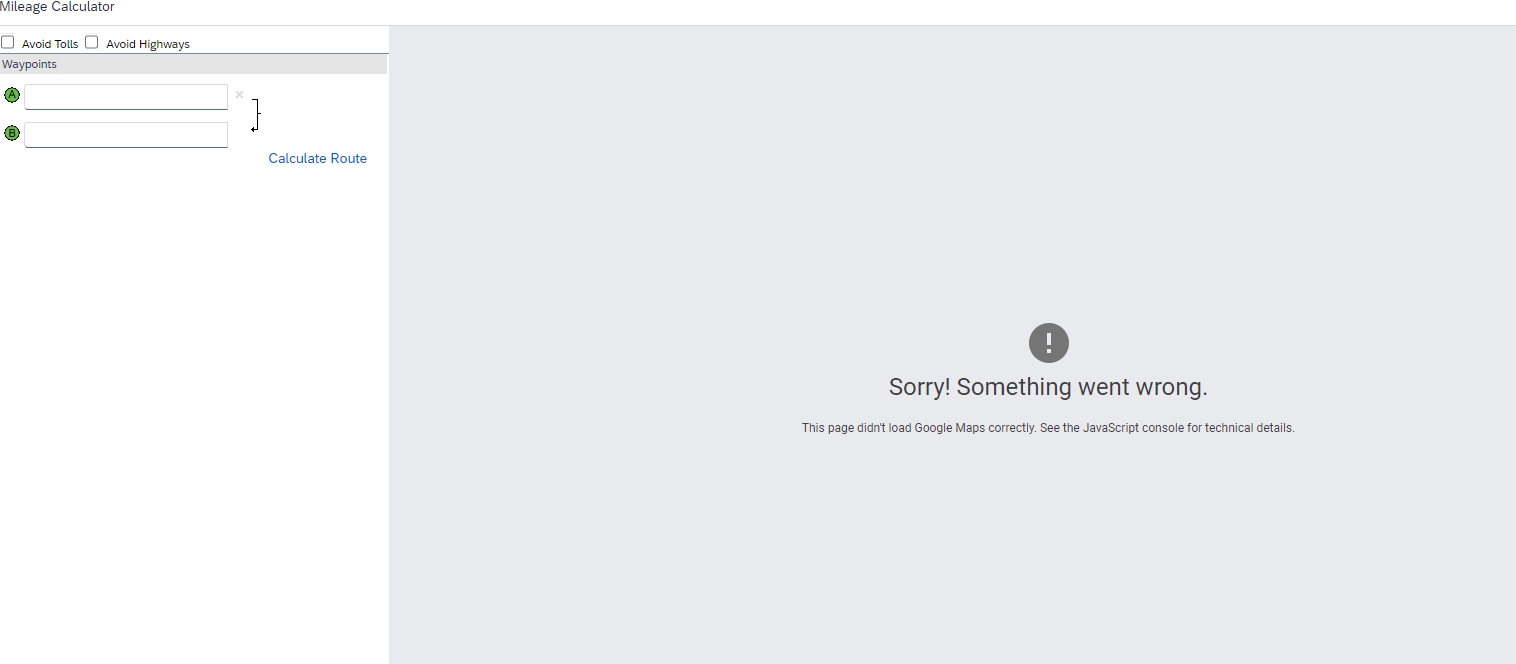The image size is (1516, 664).
Task: Remove waypoint A with the gray X
Action: pyautogui.click(x=239, y=95)
